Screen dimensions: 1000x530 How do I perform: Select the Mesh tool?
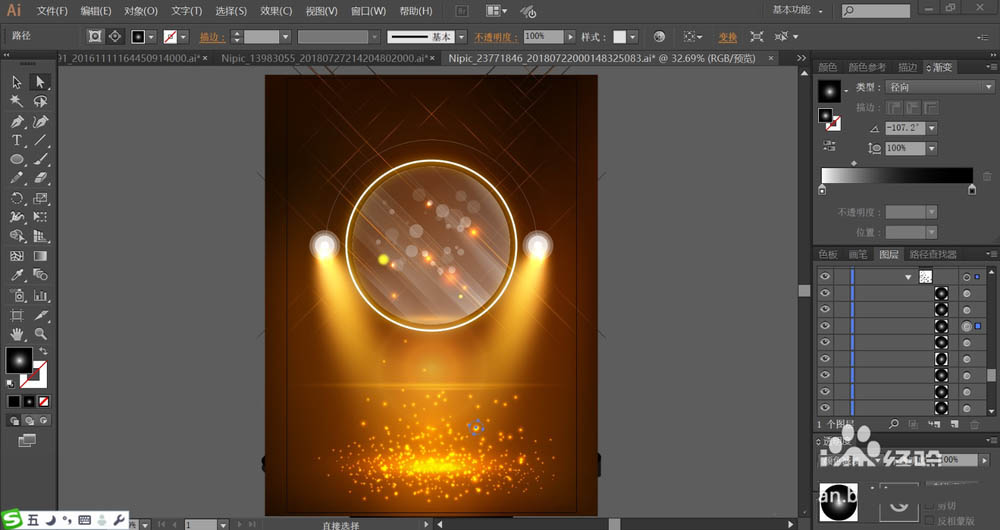[x=17, y=256]
